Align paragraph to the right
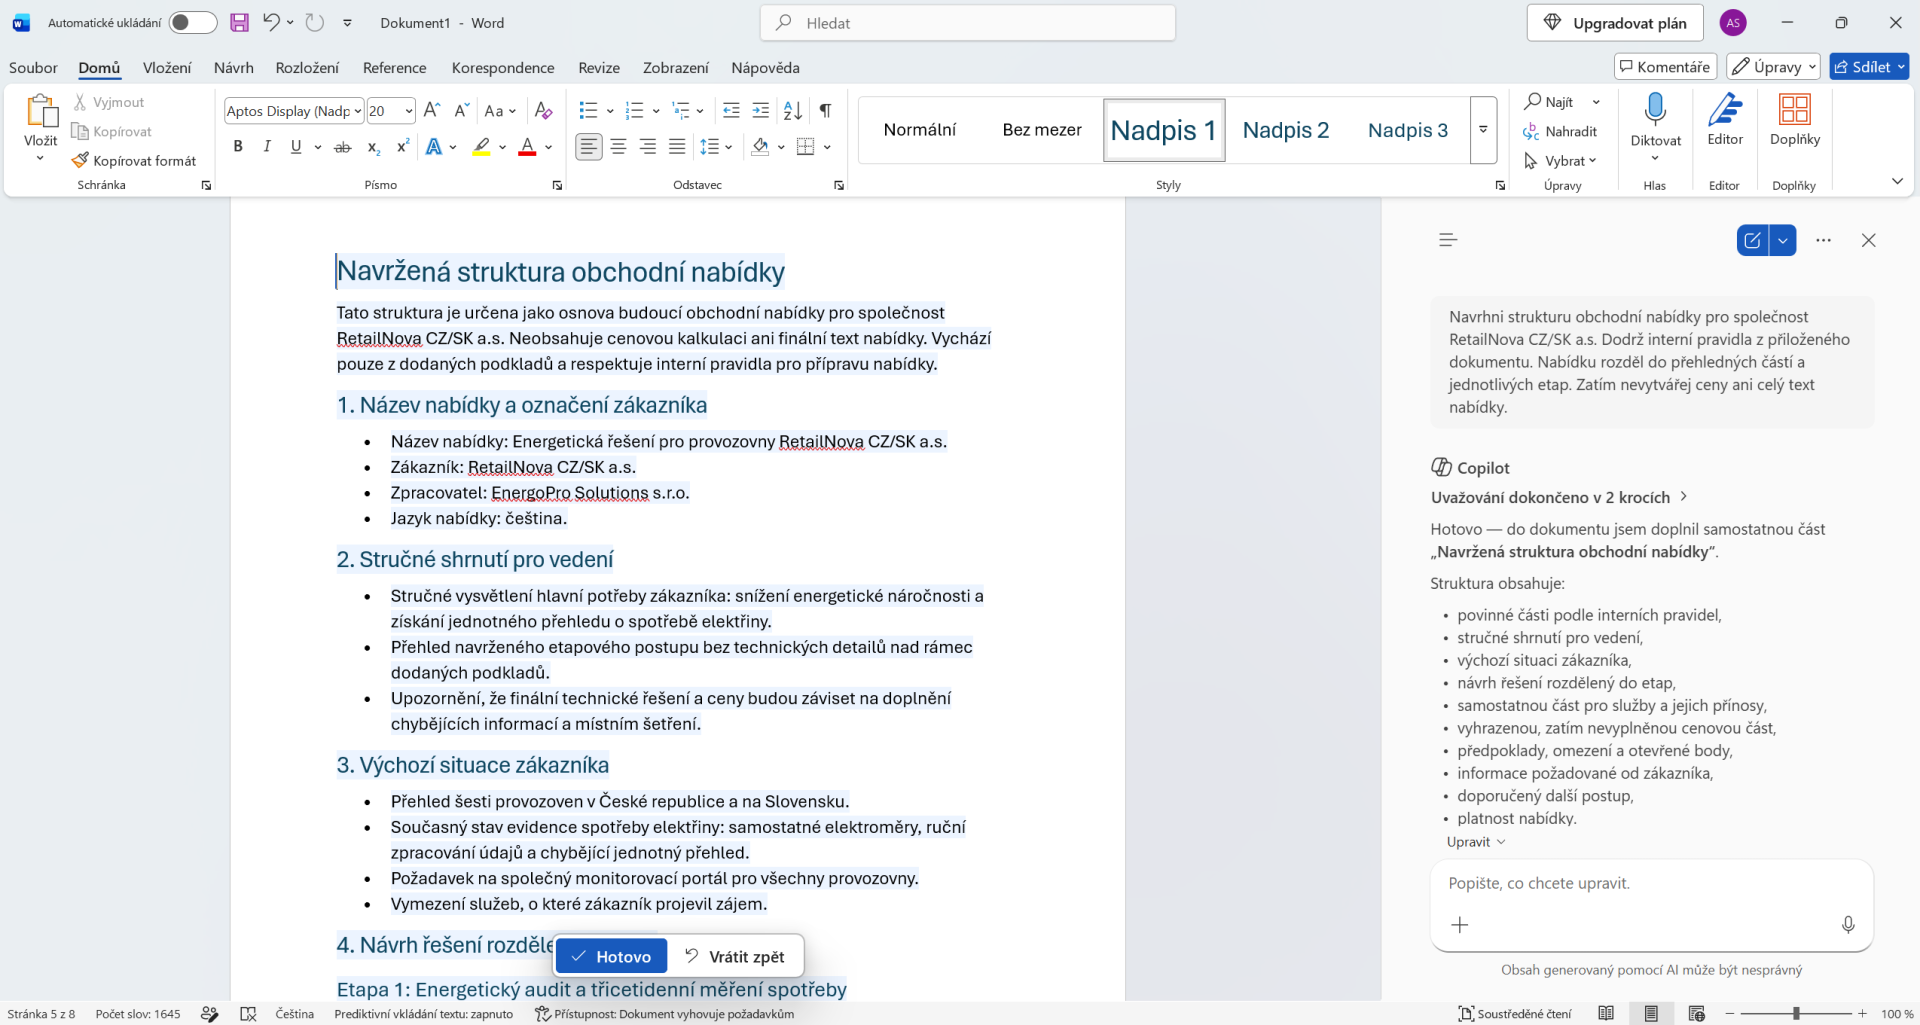Image resolution: width=1920 pixels, height=1025 pixels. point(648,147)
